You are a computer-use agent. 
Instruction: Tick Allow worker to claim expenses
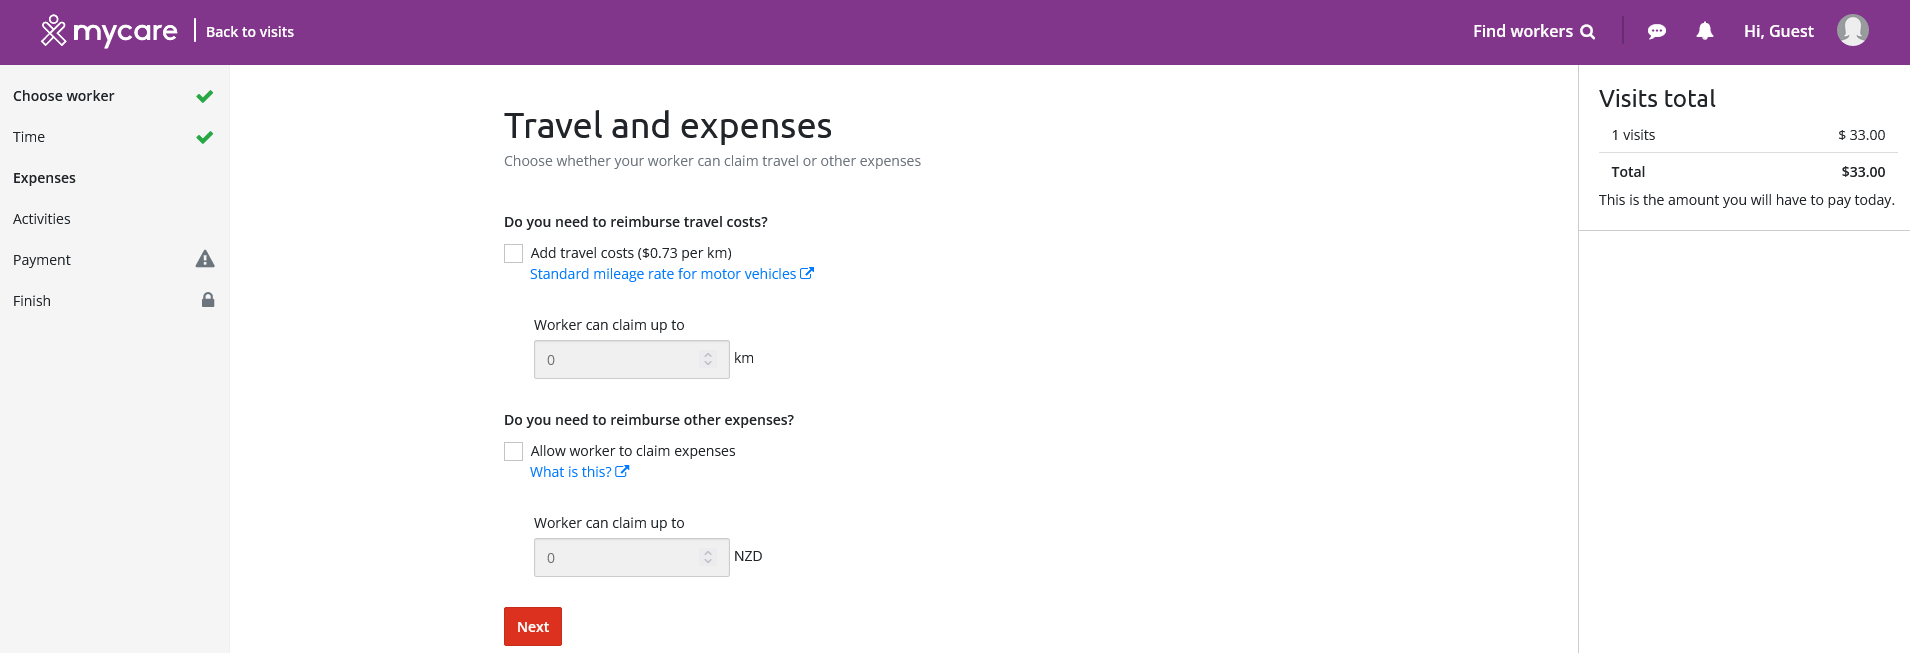[x=514, y=452]
